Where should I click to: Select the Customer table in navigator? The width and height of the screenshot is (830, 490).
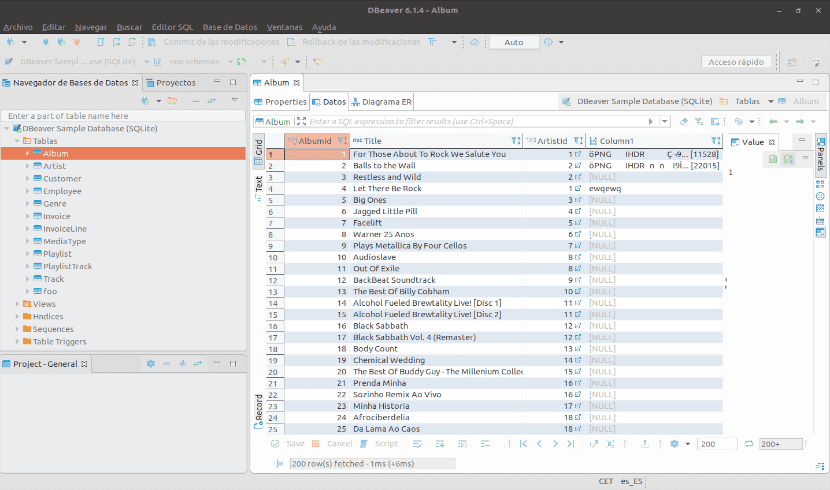point(62,179)
